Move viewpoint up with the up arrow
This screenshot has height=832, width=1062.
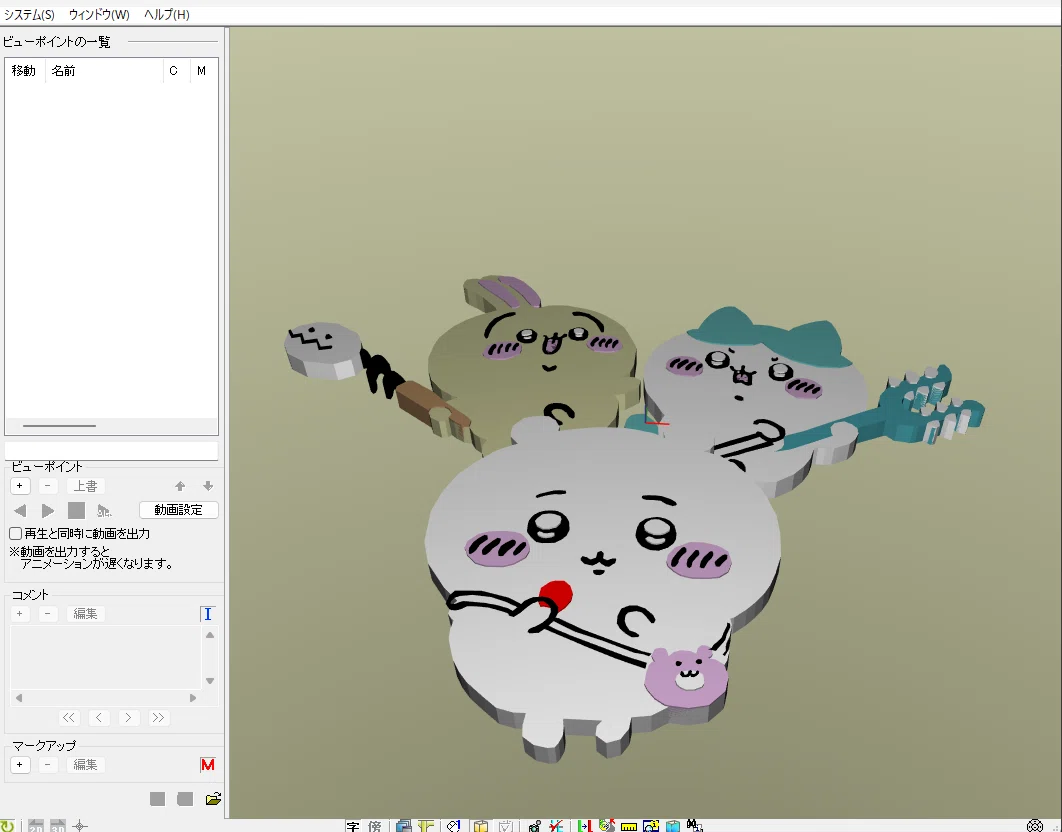pos(180,486)
